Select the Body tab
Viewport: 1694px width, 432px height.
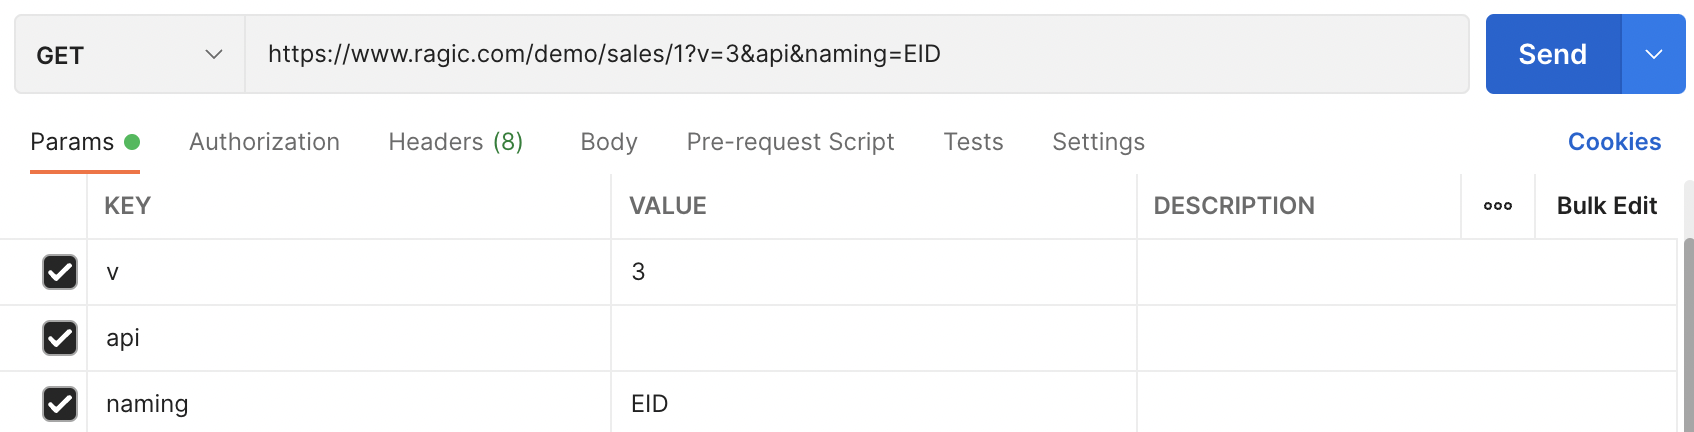[608, 142]
